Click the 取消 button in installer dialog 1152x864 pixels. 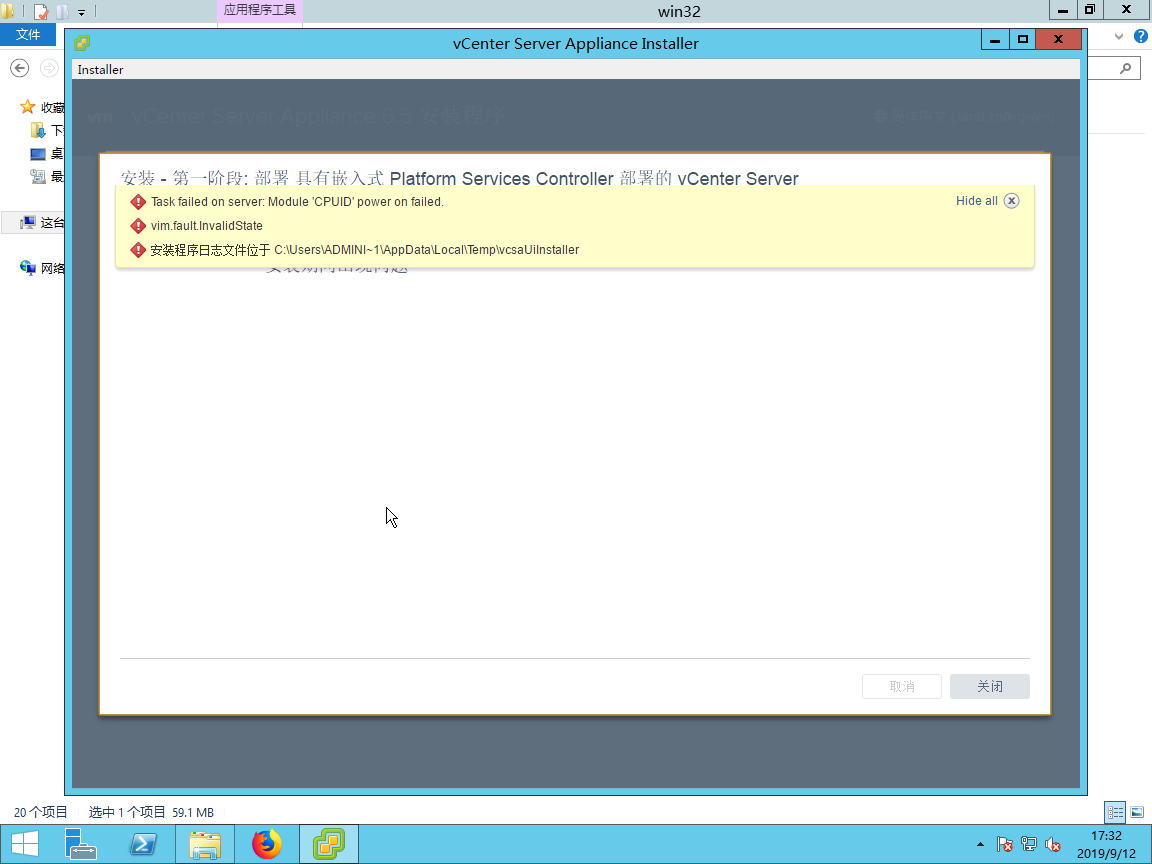901,686
